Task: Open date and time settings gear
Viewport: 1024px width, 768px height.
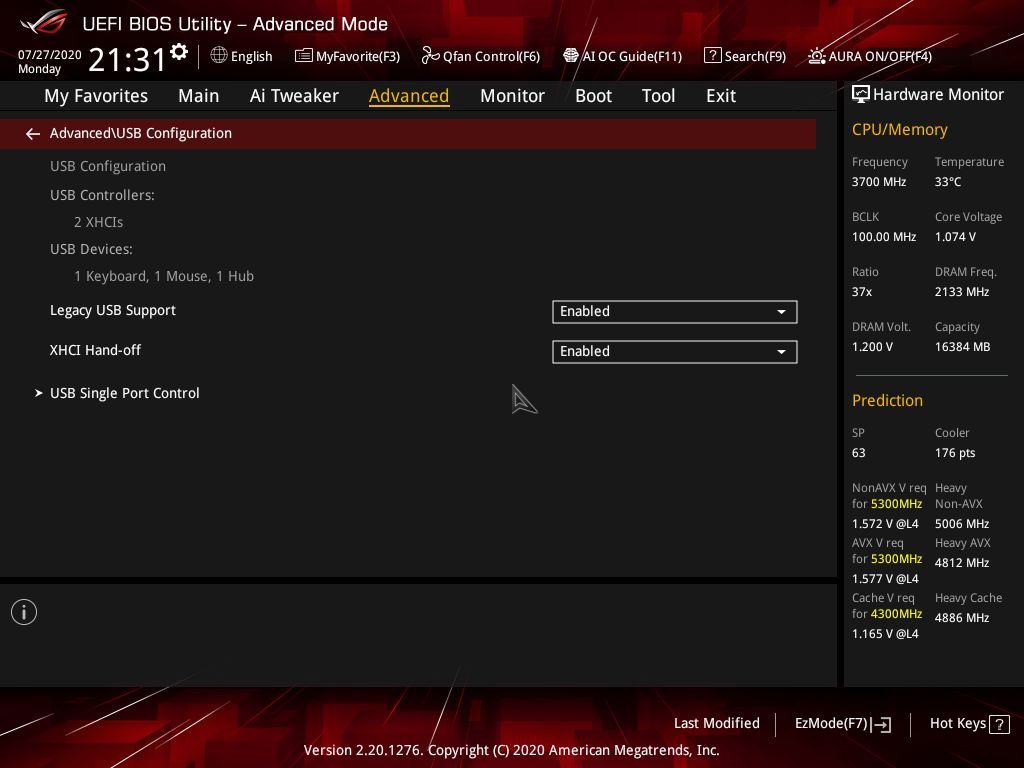Action: click(x=179, y=52)
